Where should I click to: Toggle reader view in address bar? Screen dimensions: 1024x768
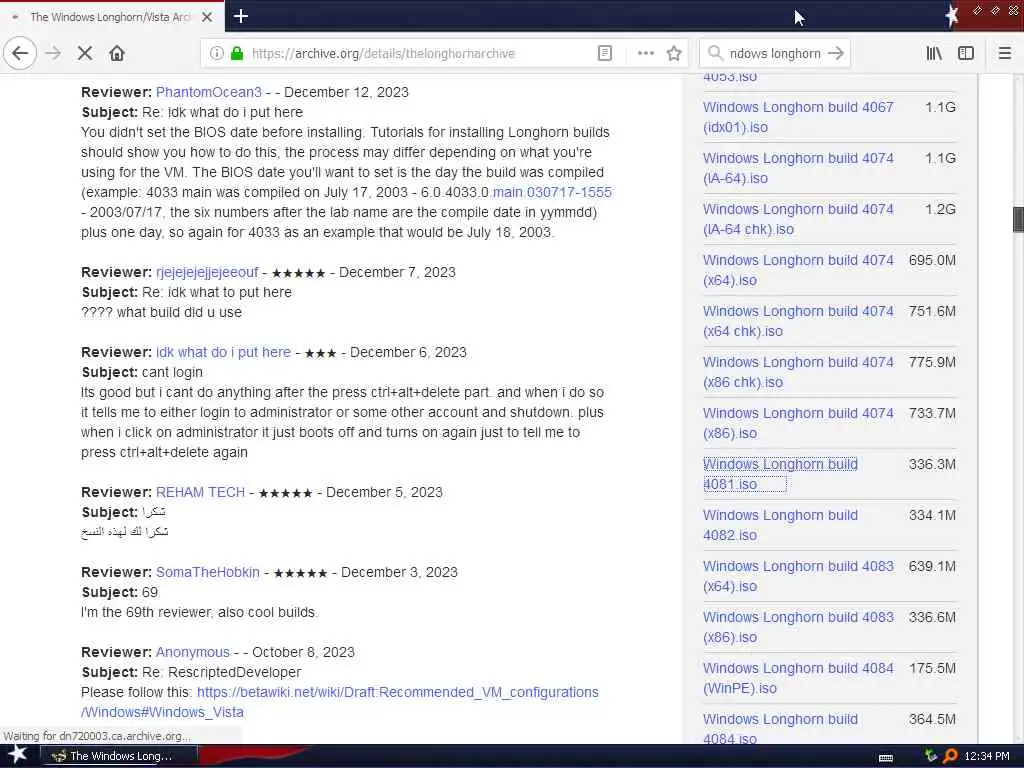pos(605,53)
